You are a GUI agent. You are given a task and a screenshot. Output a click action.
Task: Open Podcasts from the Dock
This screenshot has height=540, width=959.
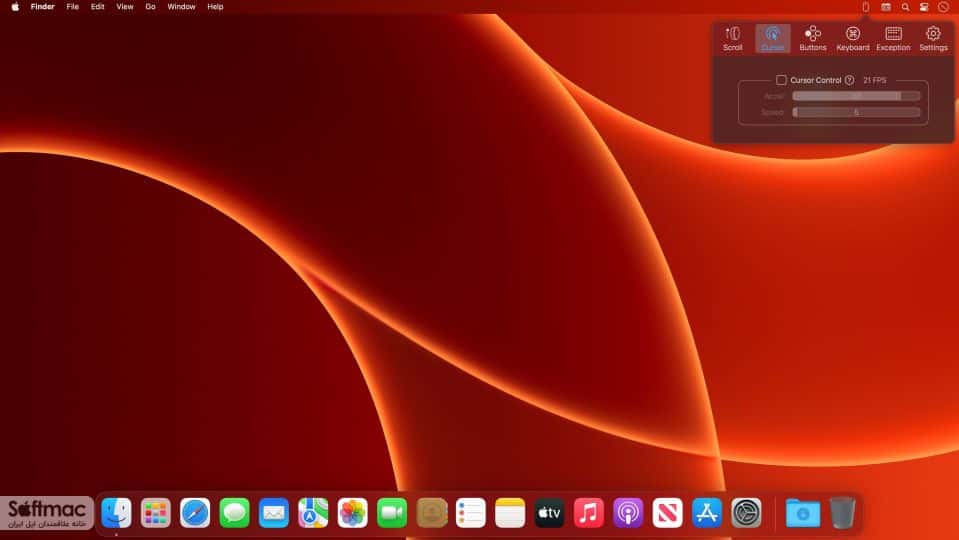(x=628, y=512)
